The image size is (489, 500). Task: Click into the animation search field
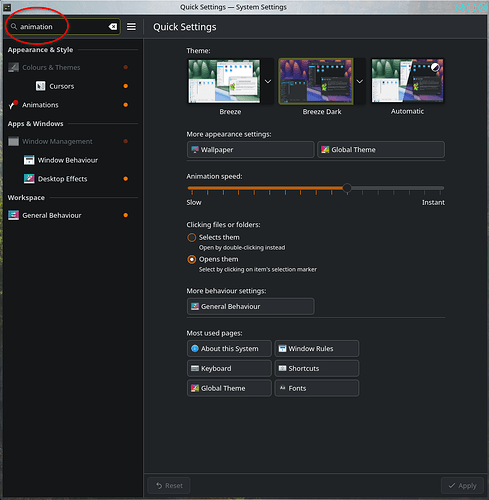point(63,27)
